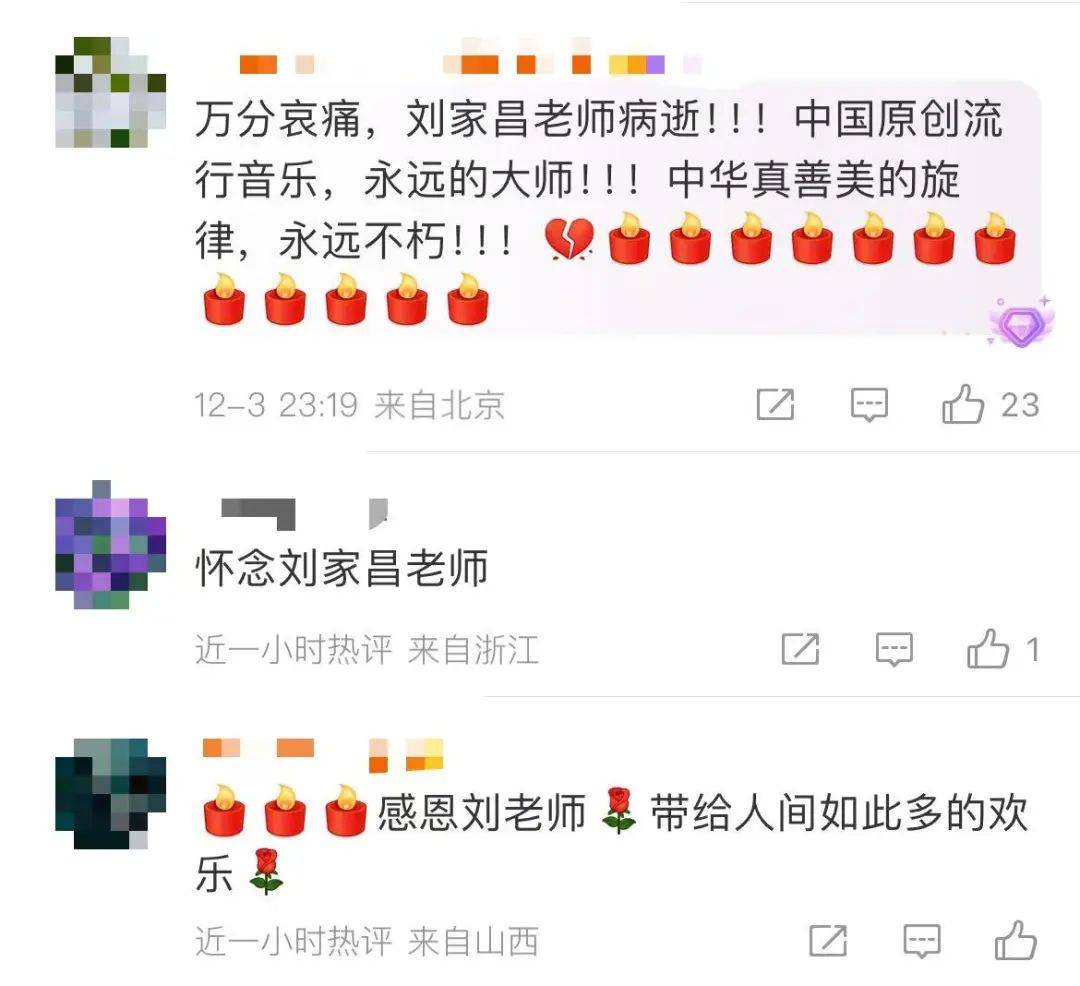Tap the purple diamond VIP badge
The width and height of the screenshot is (1080, 986).
point(1021,322)
